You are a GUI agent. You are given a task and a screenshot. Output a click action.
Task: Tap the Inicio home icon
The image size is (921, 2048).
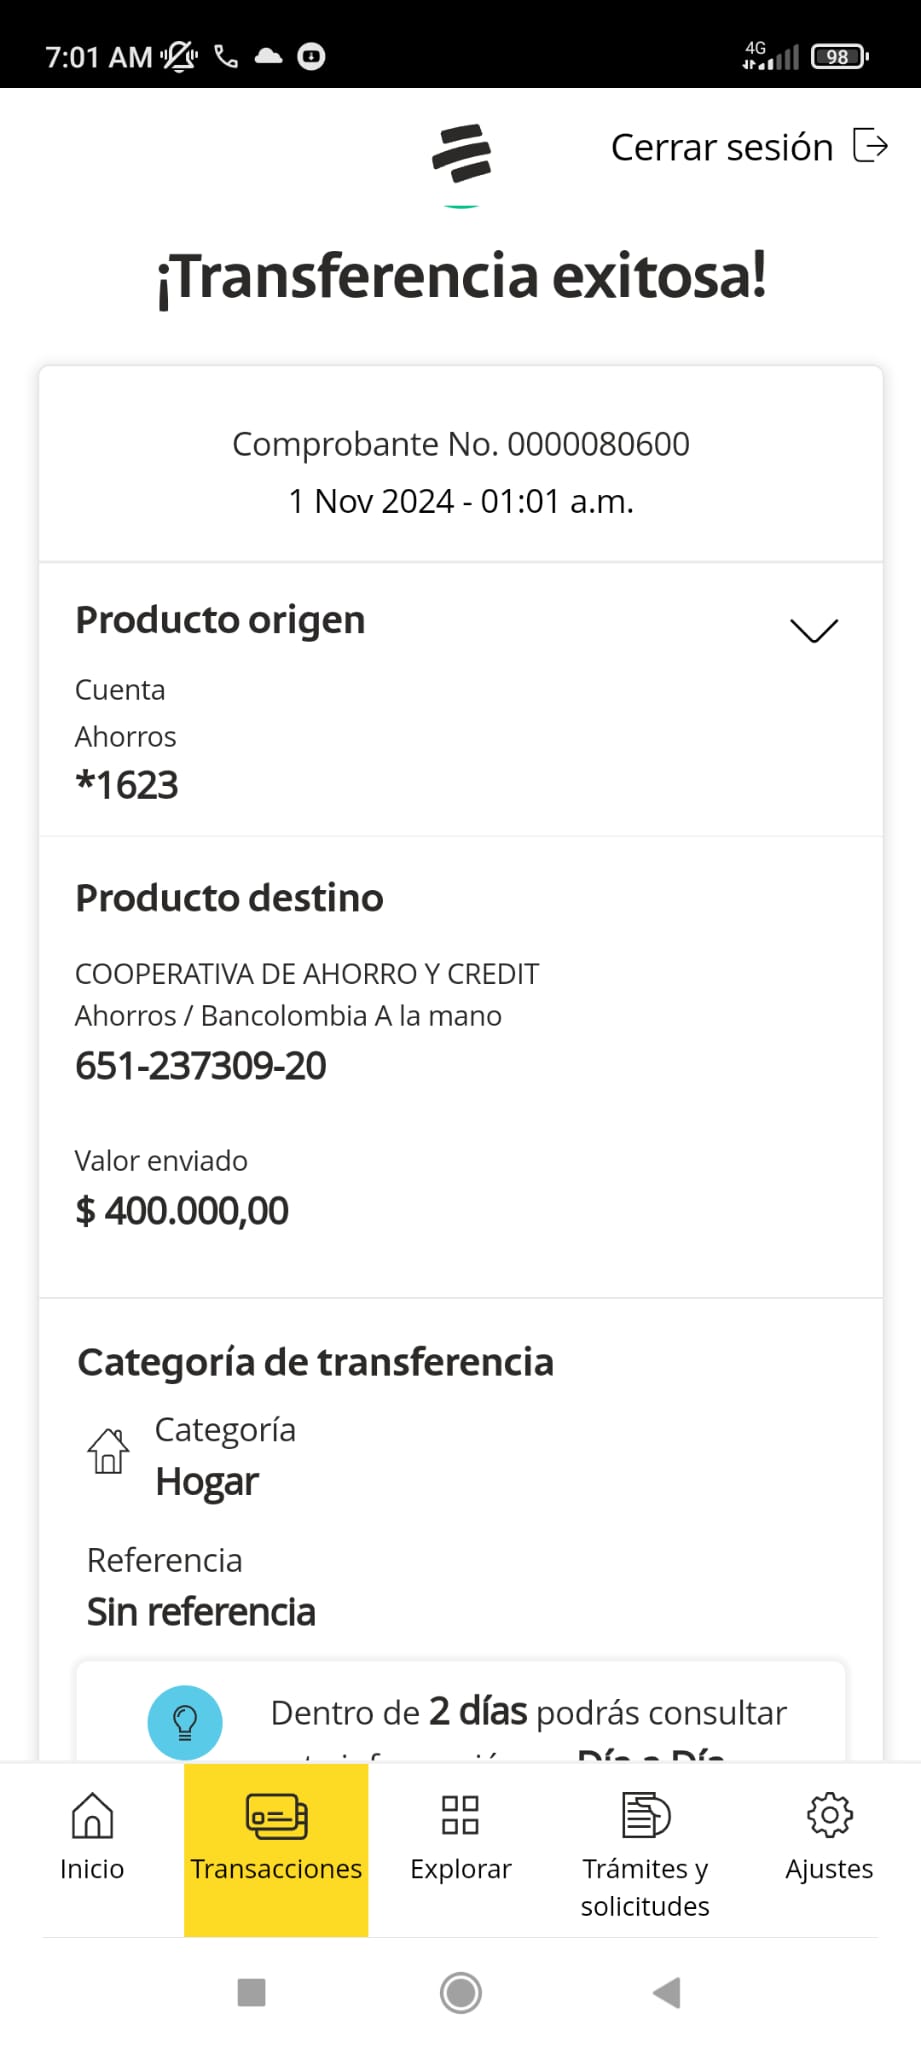(x=92, y=1815)
